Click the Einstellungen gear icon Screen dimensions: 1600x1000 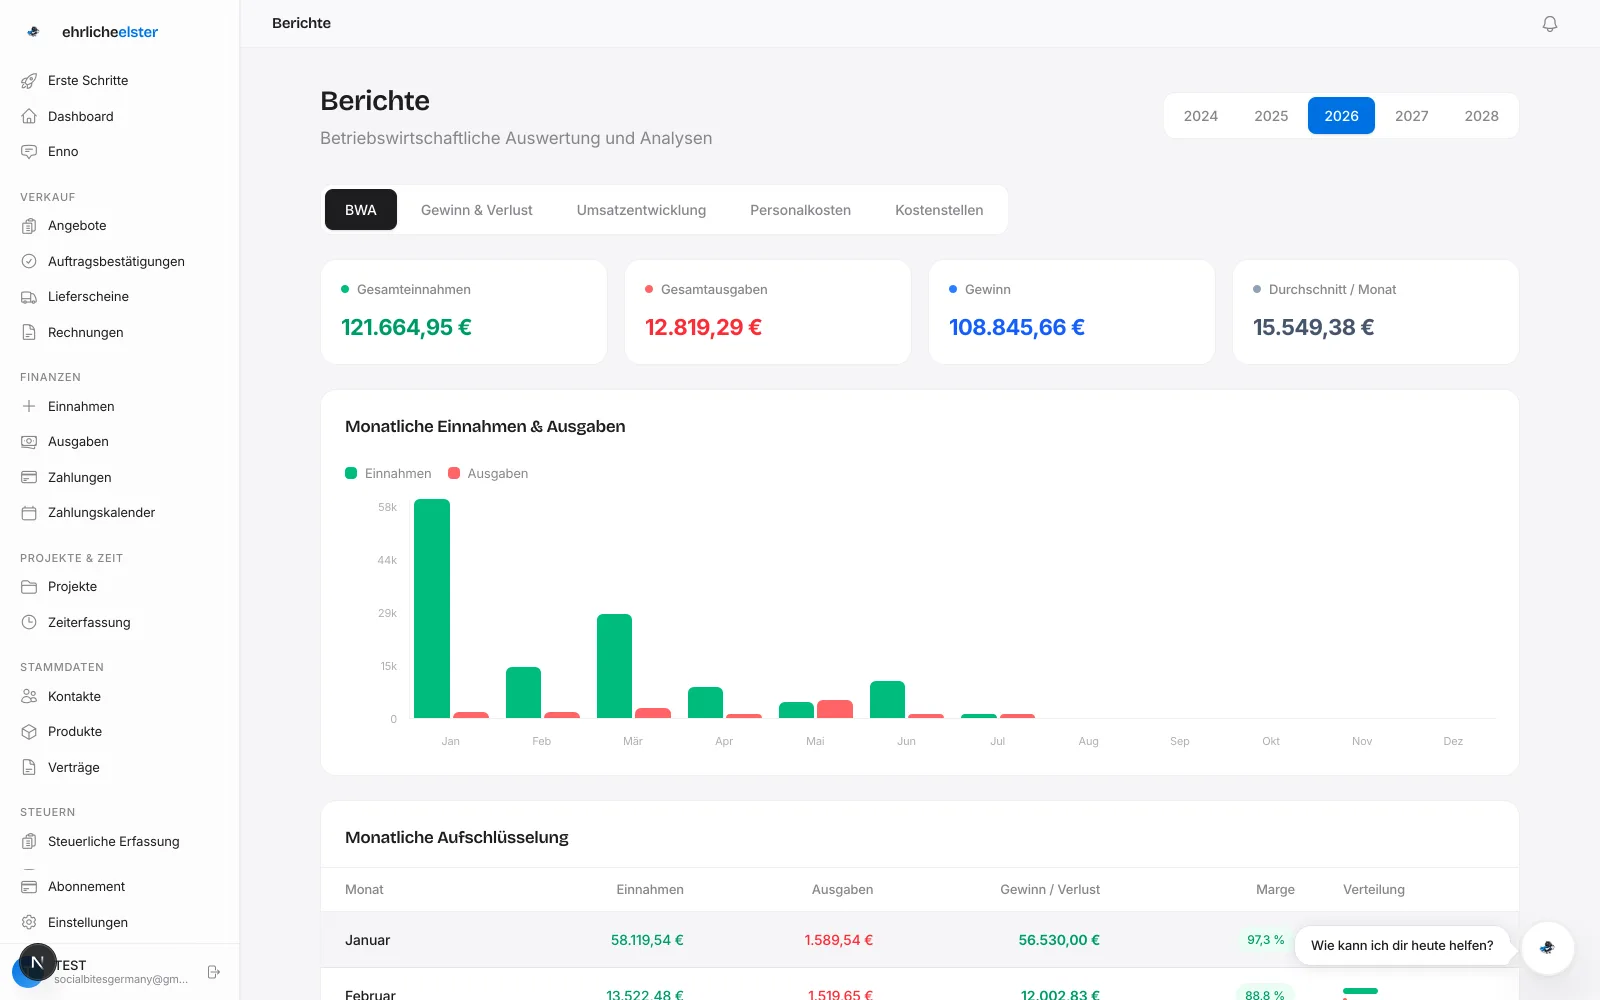[x=29, y=922]
